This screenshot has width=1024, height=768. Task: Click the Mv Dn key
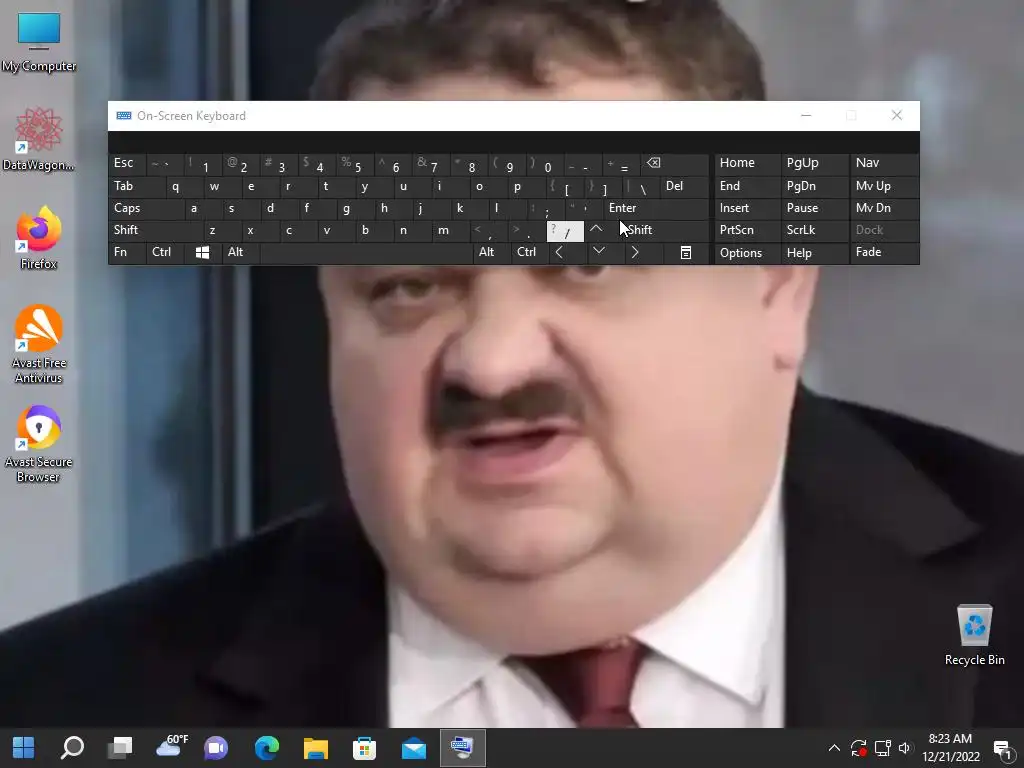(x=884, y=208)
